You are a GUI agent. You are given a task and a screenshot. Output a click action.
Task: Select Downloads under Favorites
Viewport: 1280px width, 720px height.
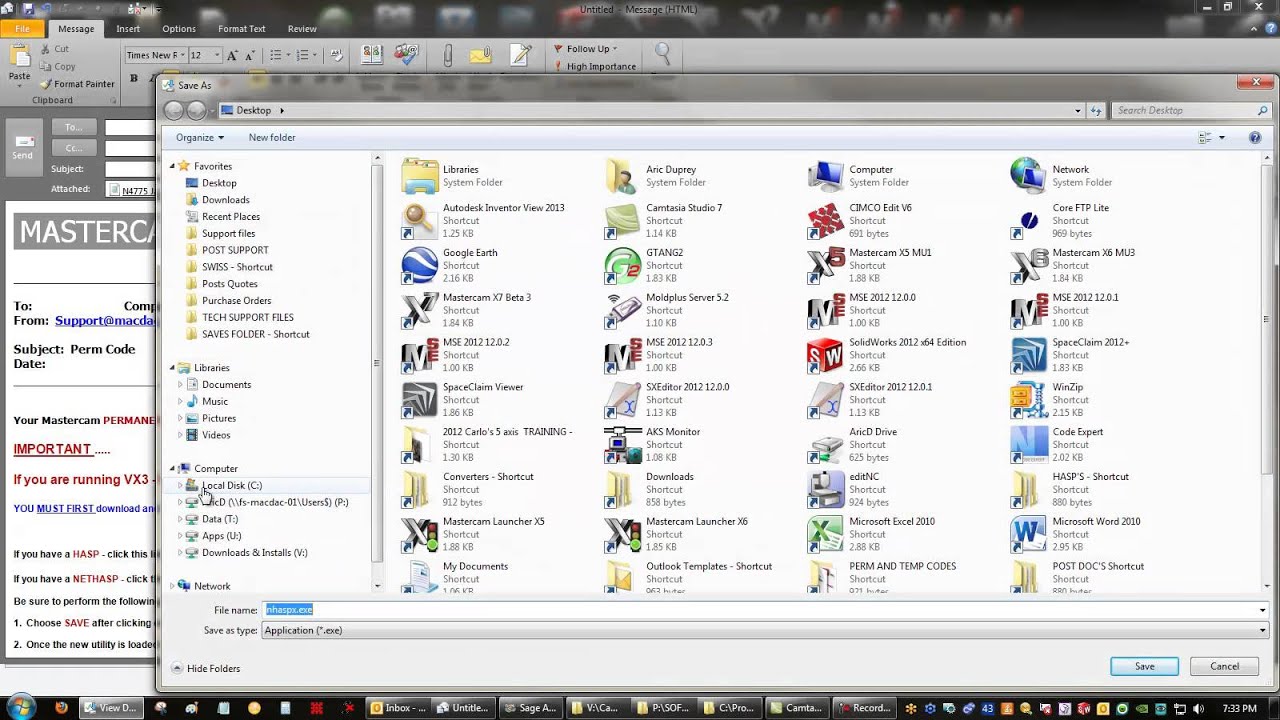(x=226, y=200)
